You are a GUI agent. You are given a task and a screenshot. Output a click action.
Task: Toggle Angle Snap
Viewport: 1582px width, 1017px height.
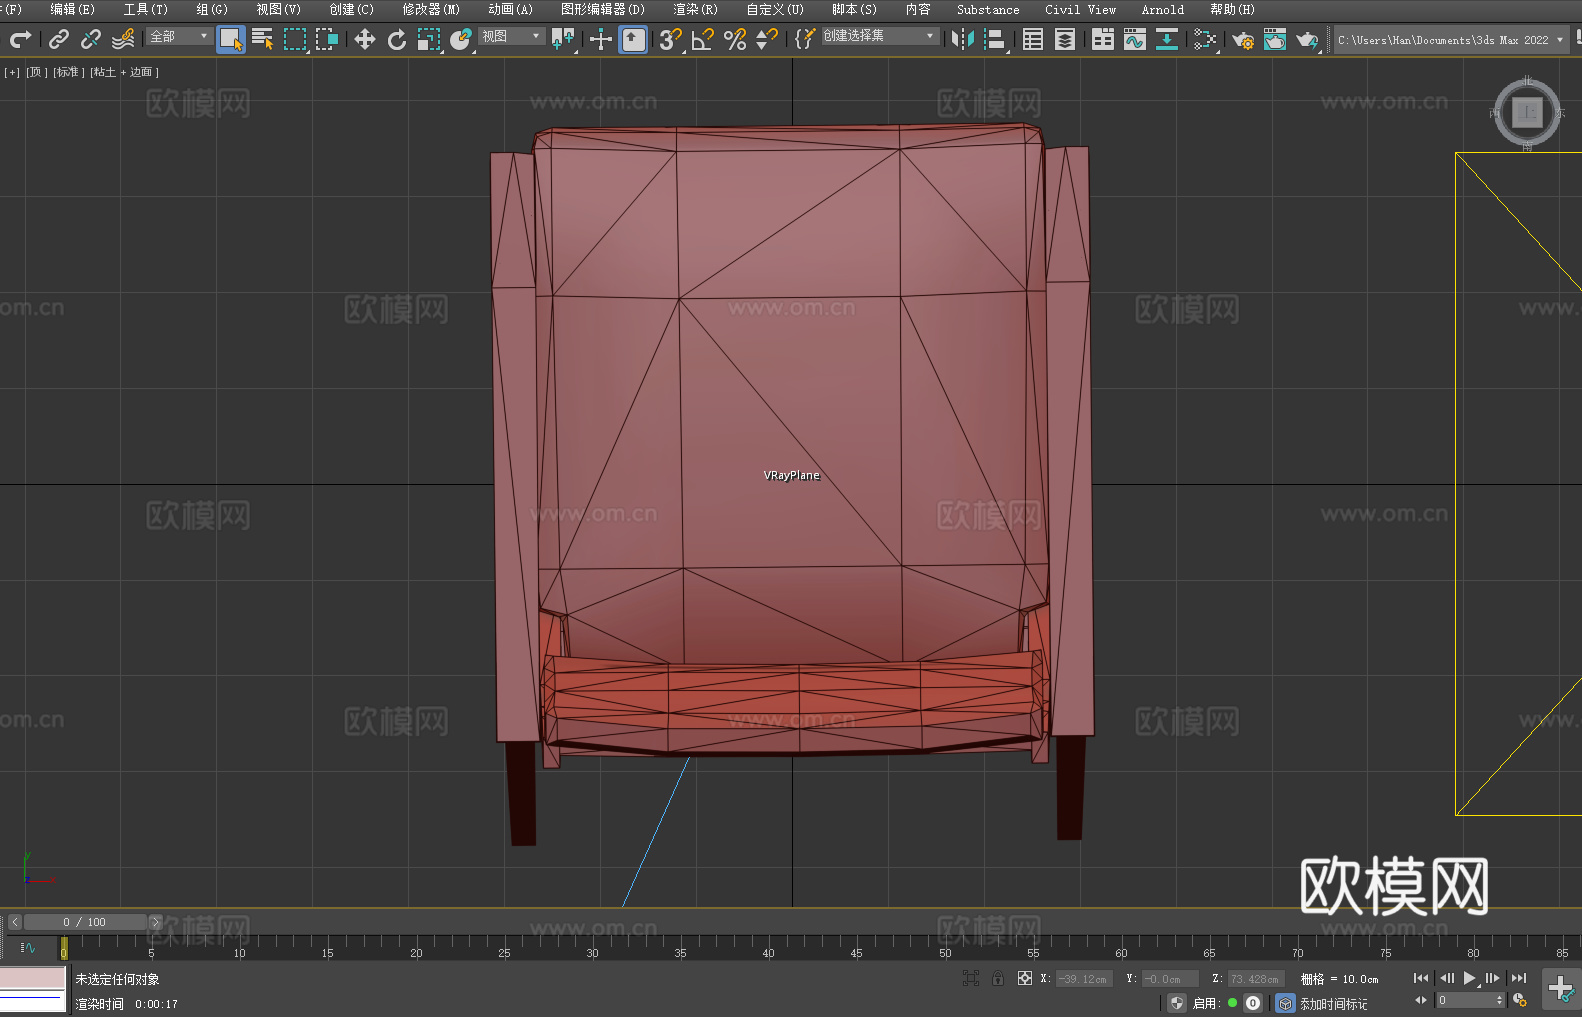pos(703,39)
